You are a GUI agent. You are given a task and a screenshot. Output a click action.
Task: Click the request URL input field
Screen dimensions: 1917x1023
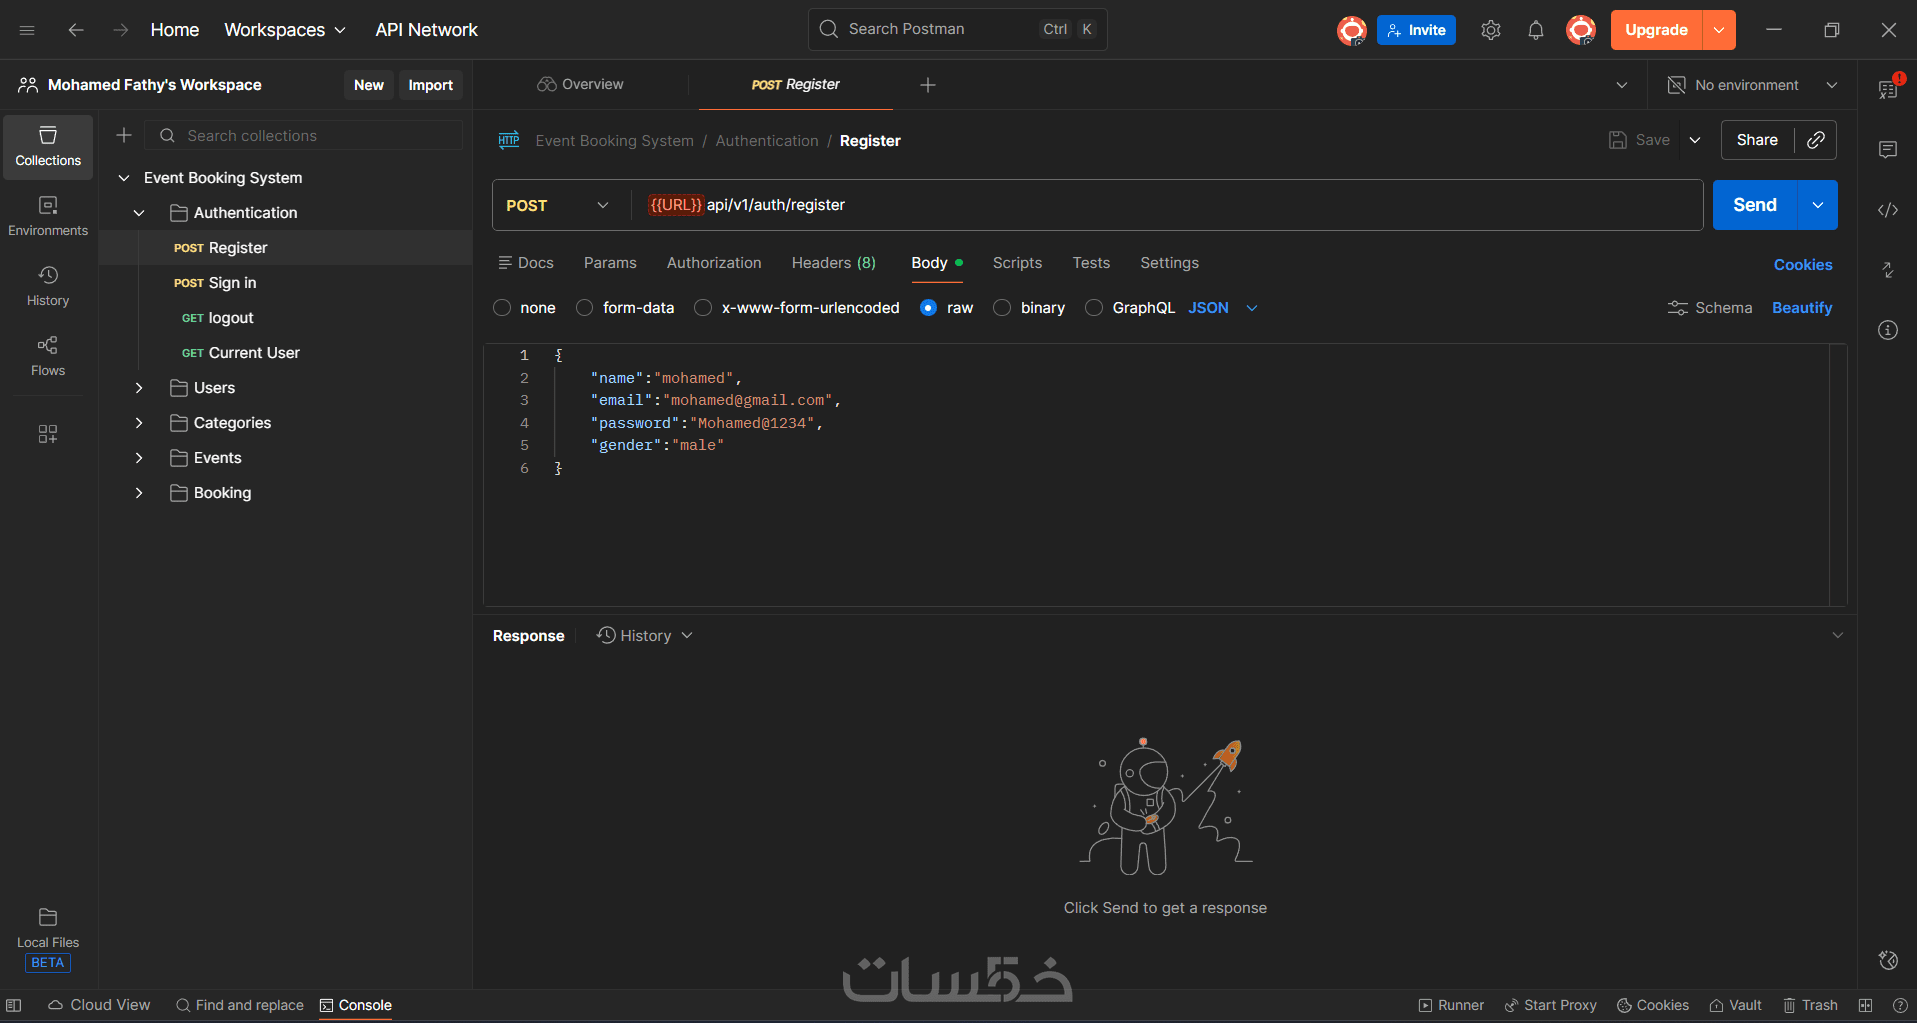tap(1166, 205)
